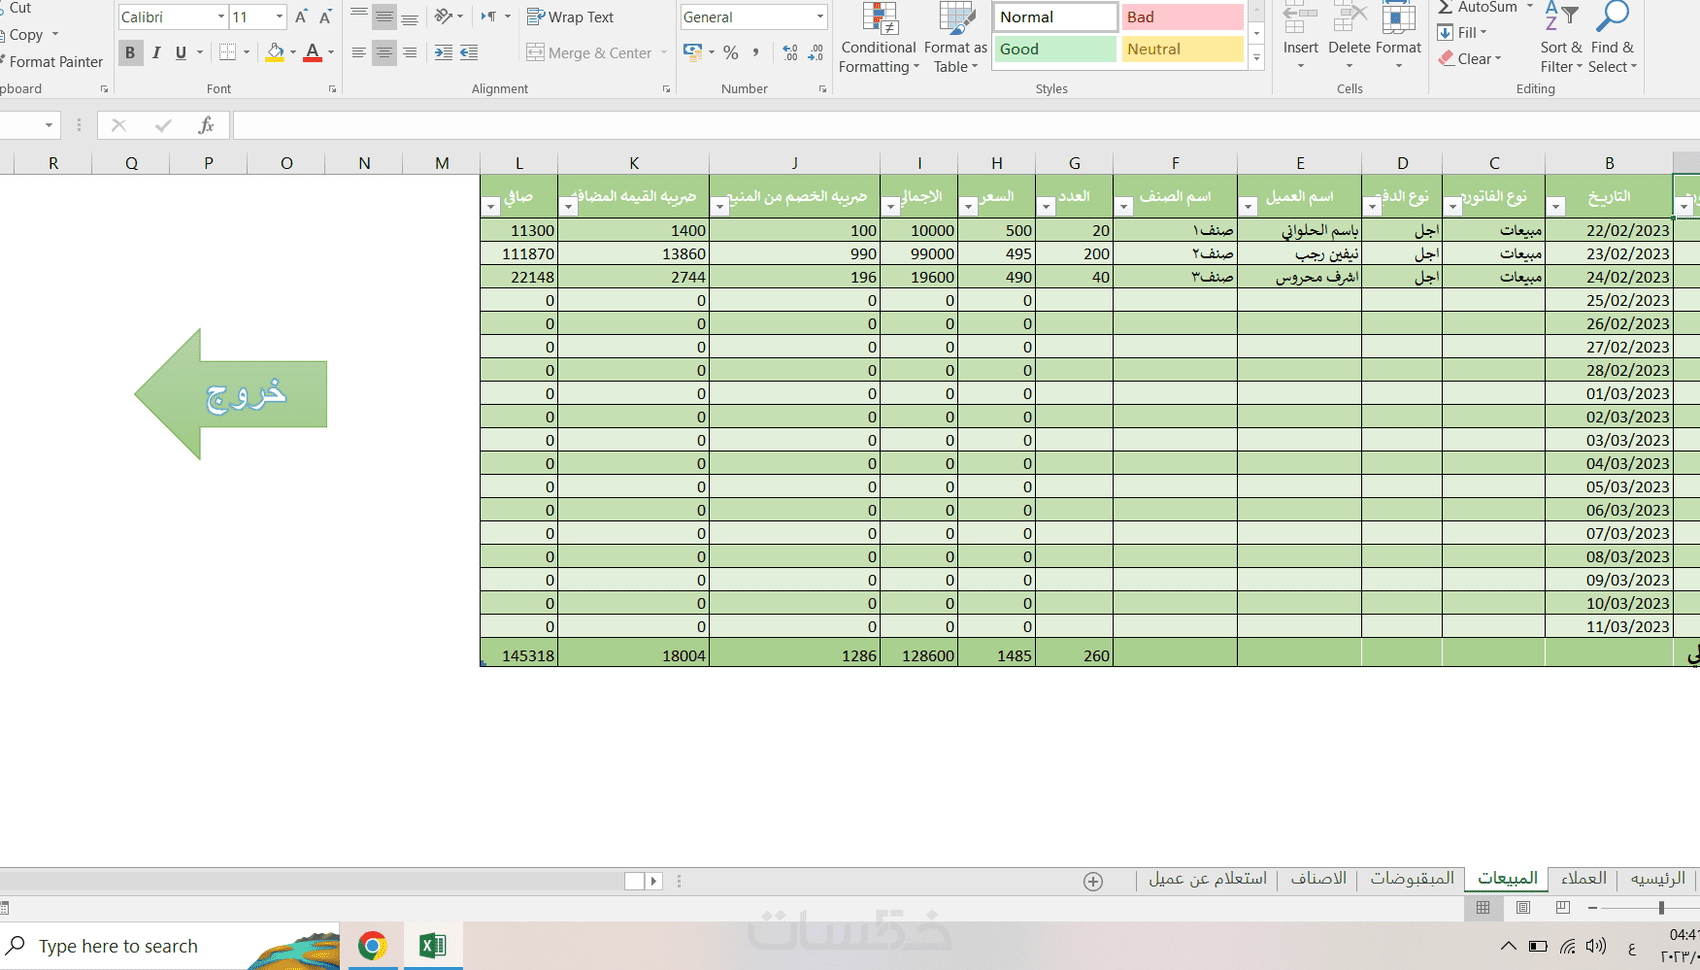Open the General number format dropdown
The width and height of the screenshot is (1700, 970).
[820, 17]
